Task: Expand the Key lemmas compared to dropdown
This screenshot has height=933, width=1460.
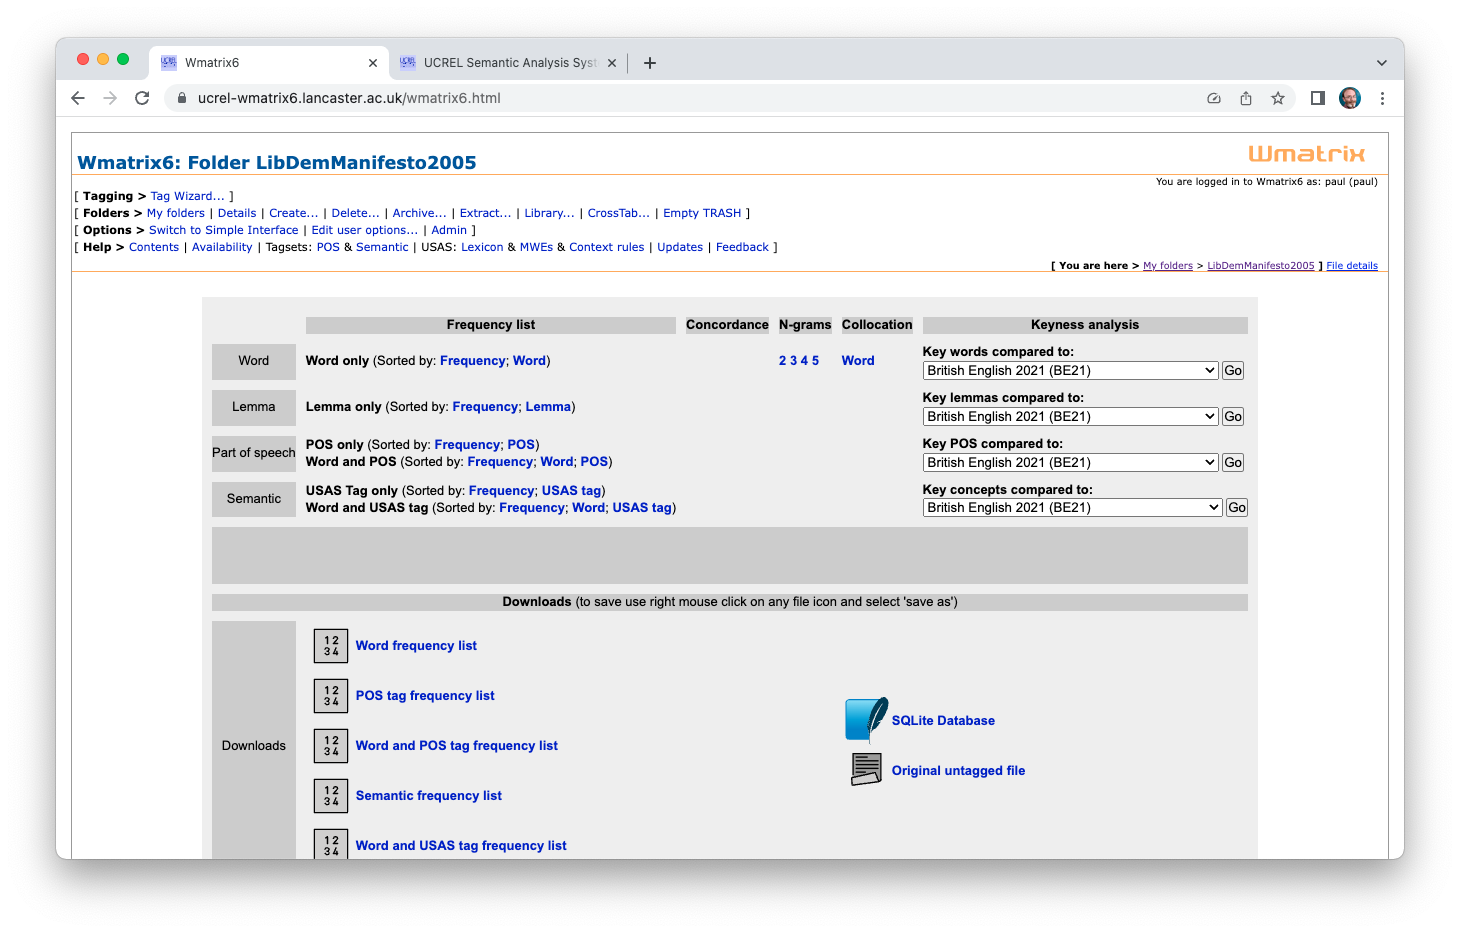Action: pyautogui.click(x=1070, y=417)
